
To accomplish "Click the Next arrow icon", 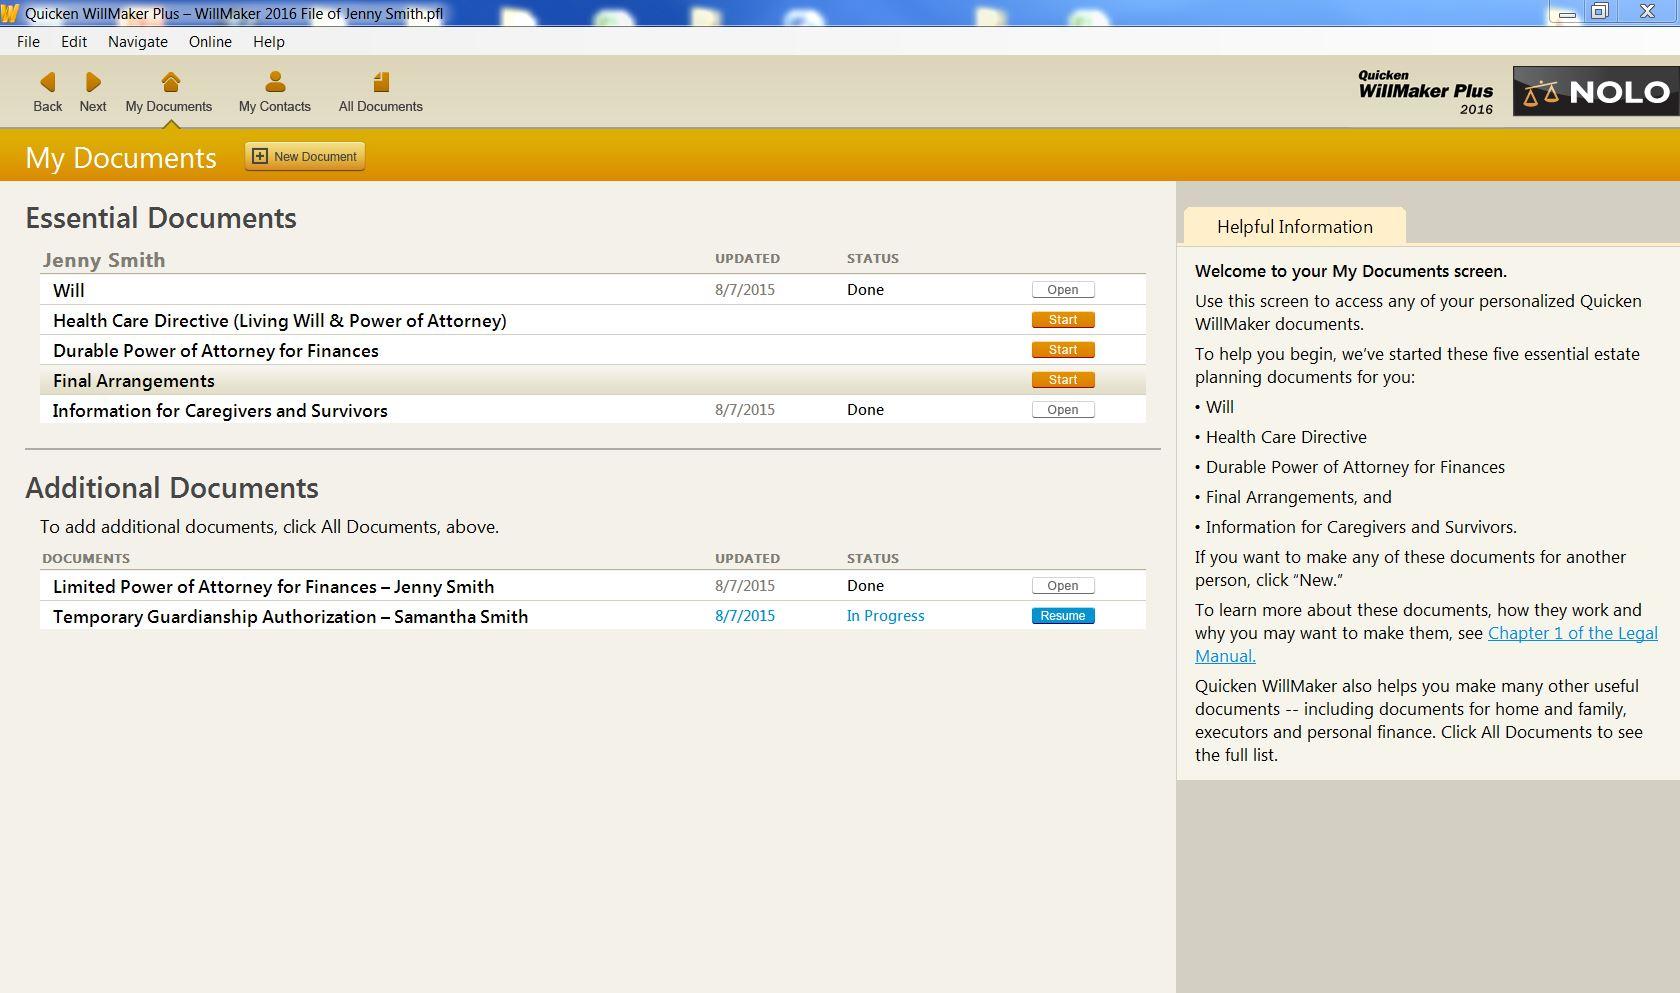I will click(x=93, y=82).
